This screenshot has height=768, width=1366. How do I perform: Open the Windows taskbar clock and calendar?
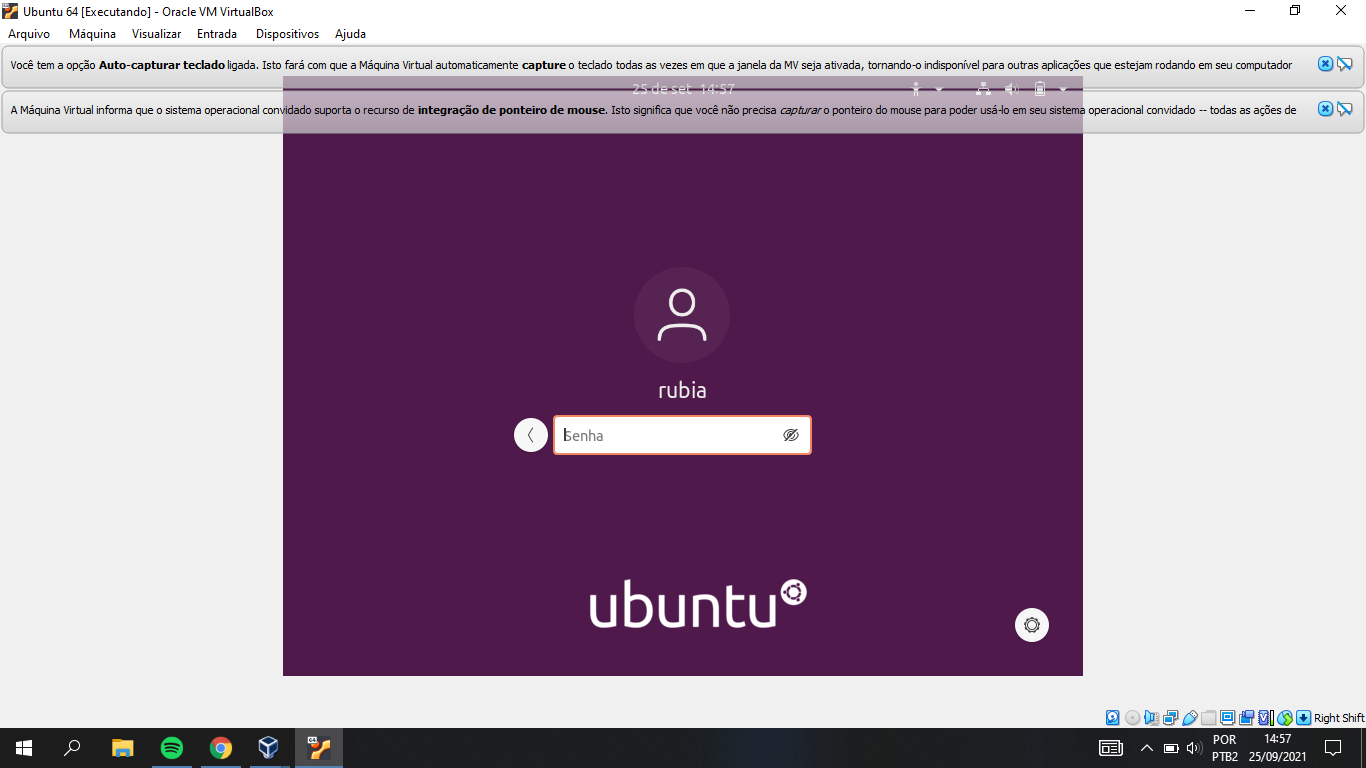pyautogui.click(x=1278, y=748)
